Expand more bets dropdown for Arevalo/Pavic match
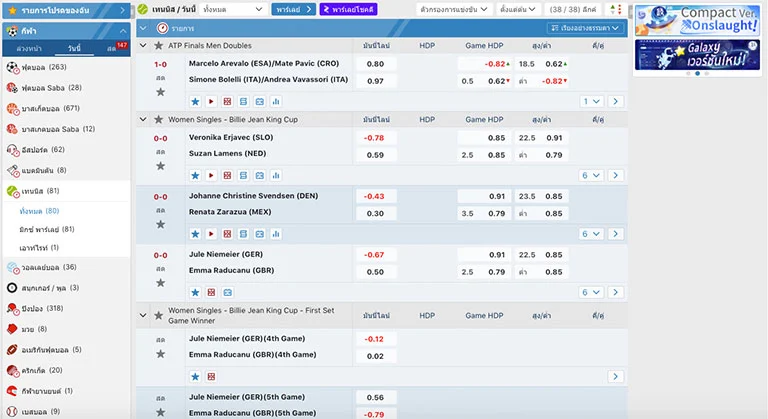The image size is (768, 419). tap(592, 101)
